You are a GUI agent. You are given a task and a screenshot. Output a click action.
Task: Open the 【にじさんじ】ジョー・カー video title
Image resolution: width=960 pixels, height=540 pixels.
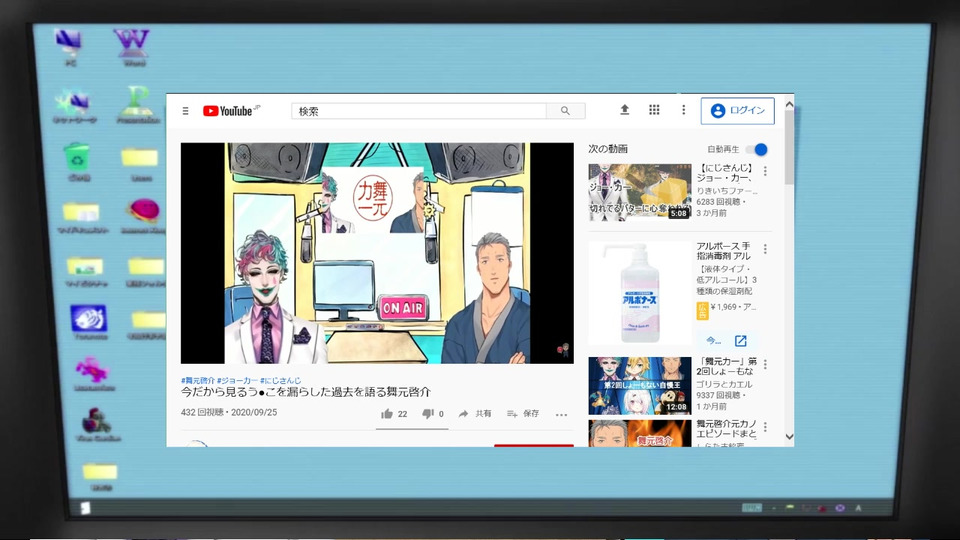pos(726,173)
